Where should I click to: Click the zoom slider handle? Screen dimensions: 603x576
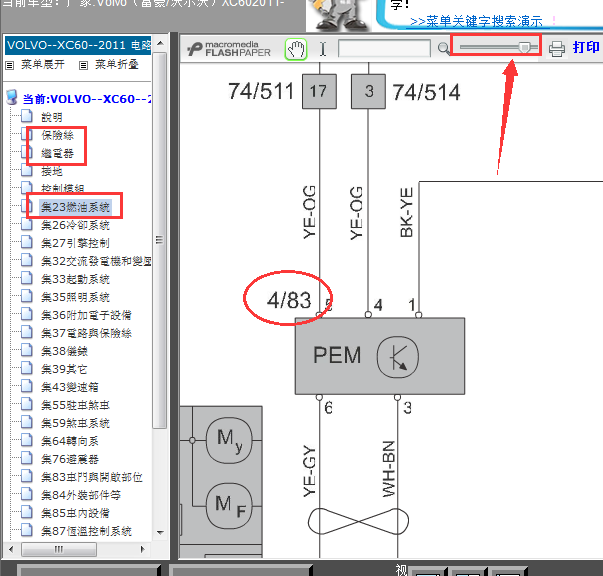tap(524, 47)
